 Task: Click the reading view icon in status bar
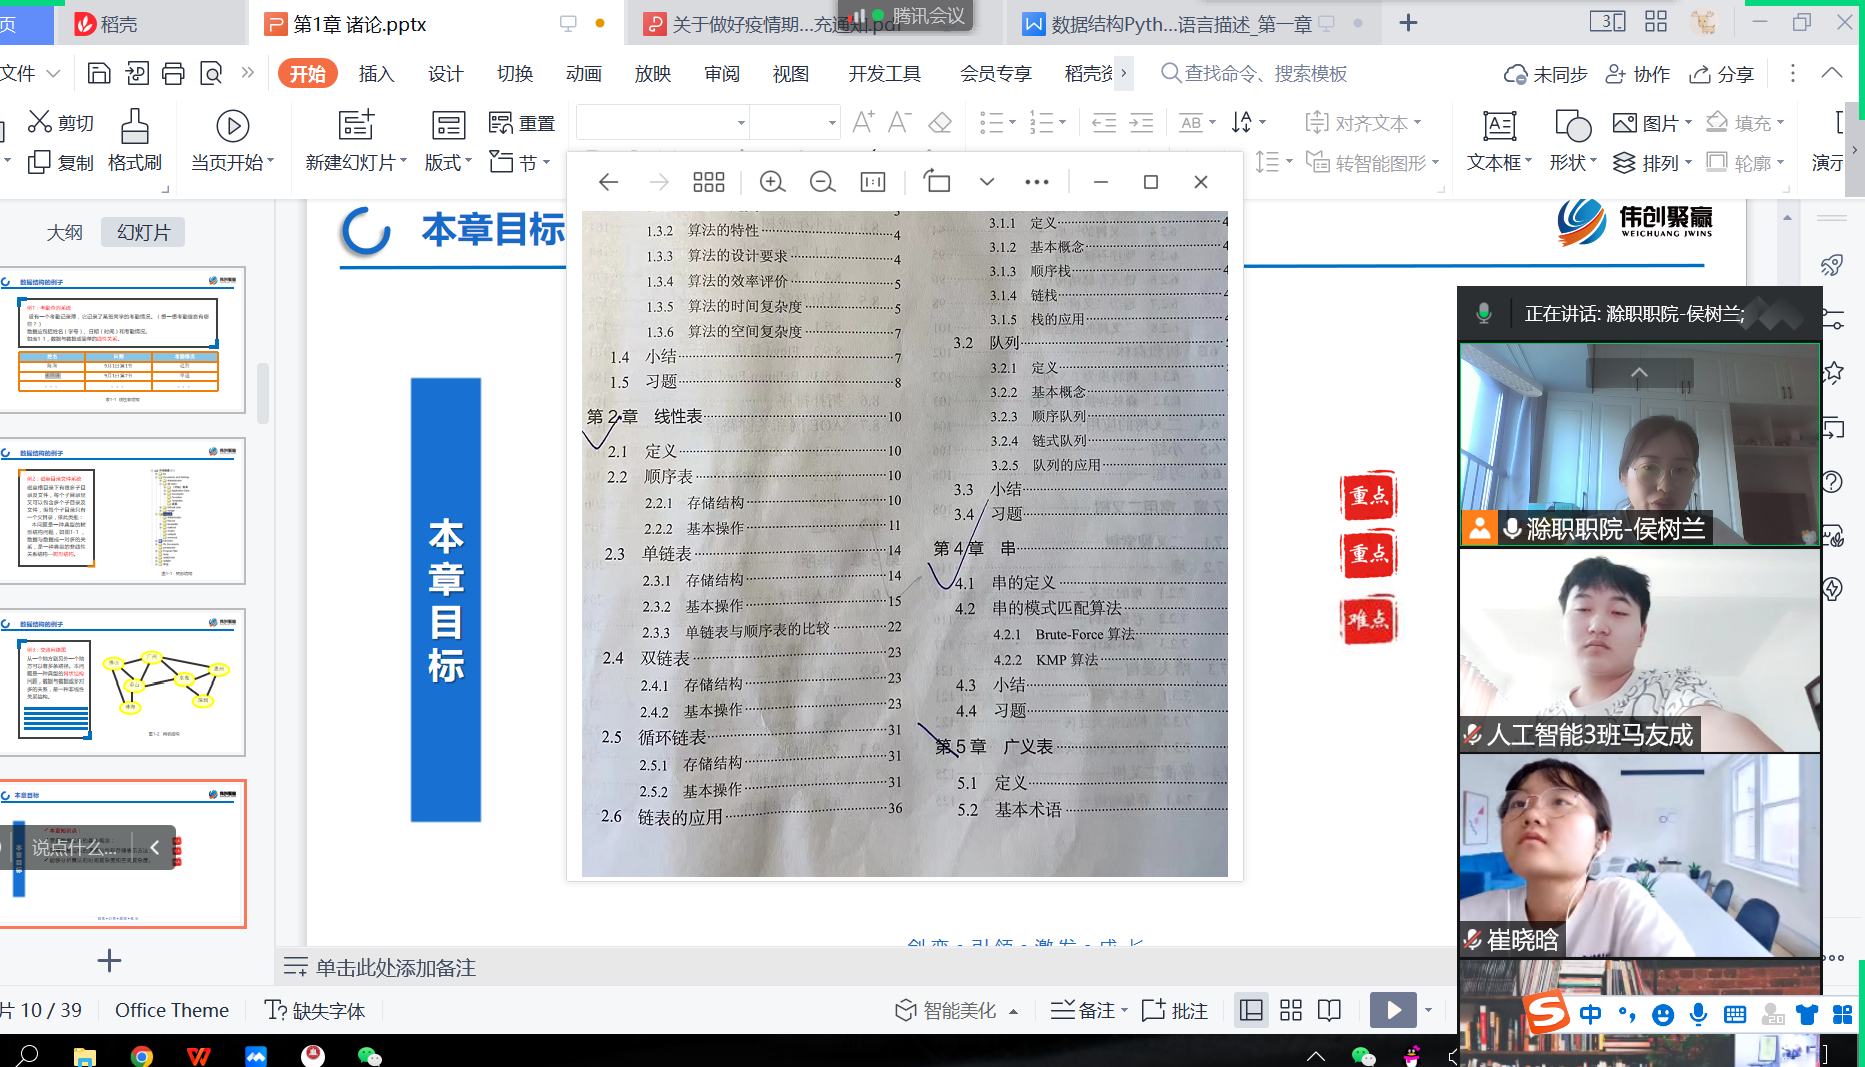tap(1329, 1010)
